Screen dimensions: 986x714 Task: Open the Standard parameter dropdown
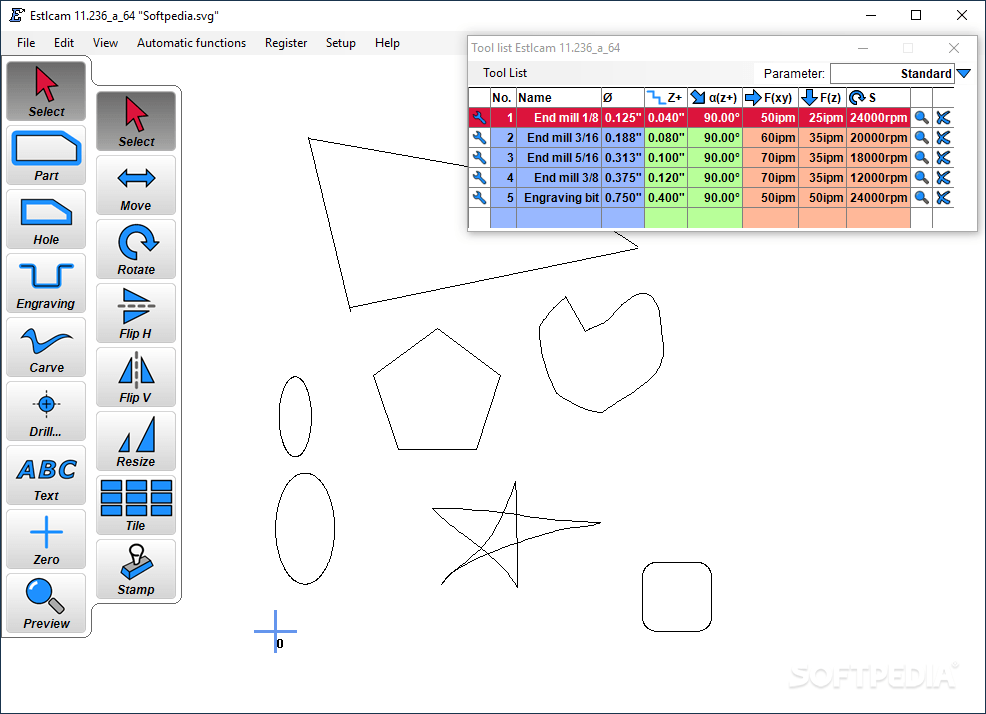click(x=963, y=73)
